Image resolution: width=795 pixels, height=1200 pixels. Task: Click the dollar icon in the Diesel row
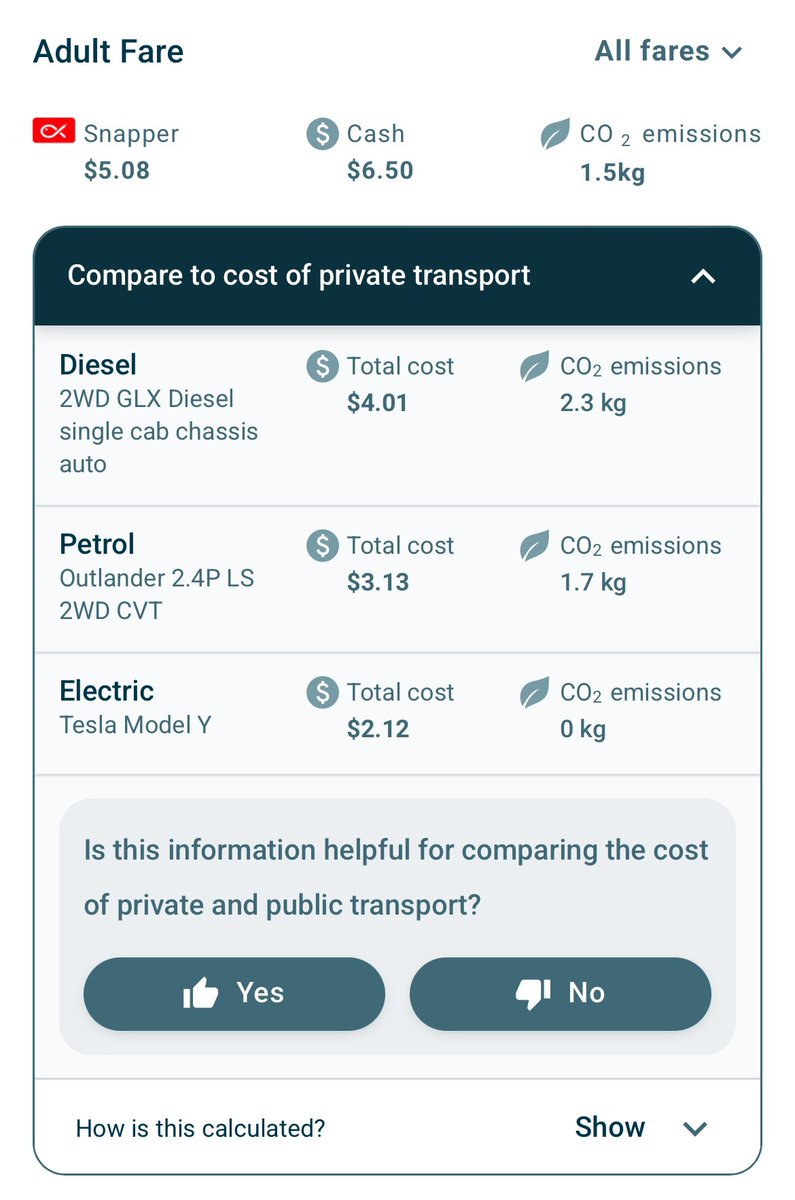coord(322,366)
